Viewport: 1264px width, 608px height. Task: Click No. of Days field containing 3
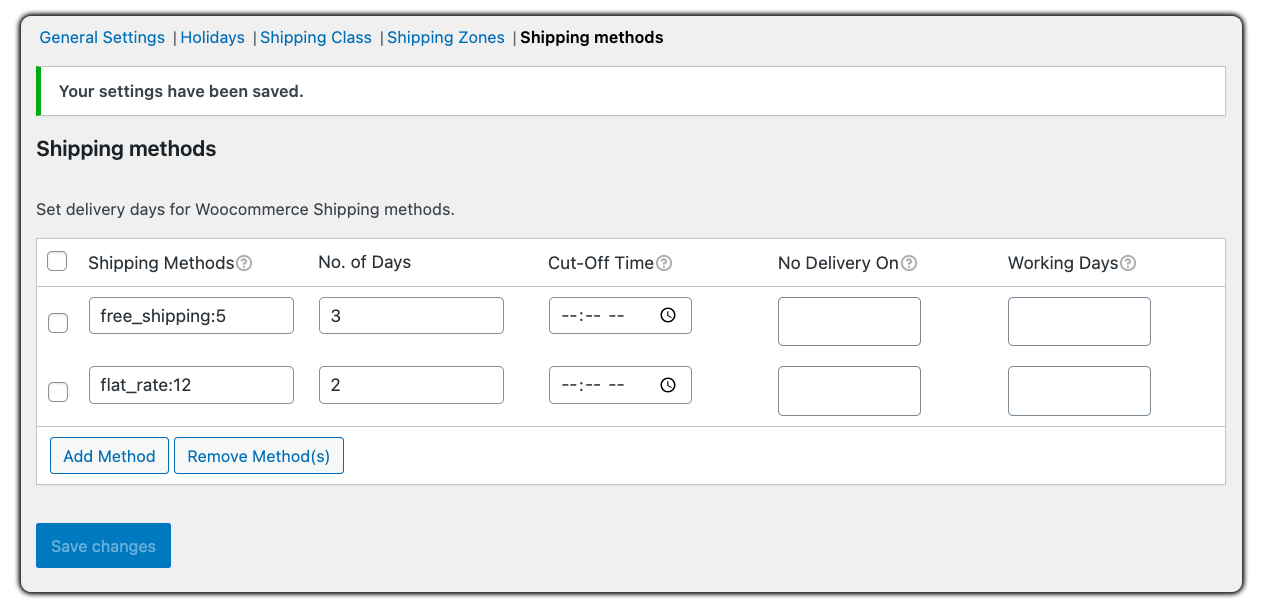[411, 315]
